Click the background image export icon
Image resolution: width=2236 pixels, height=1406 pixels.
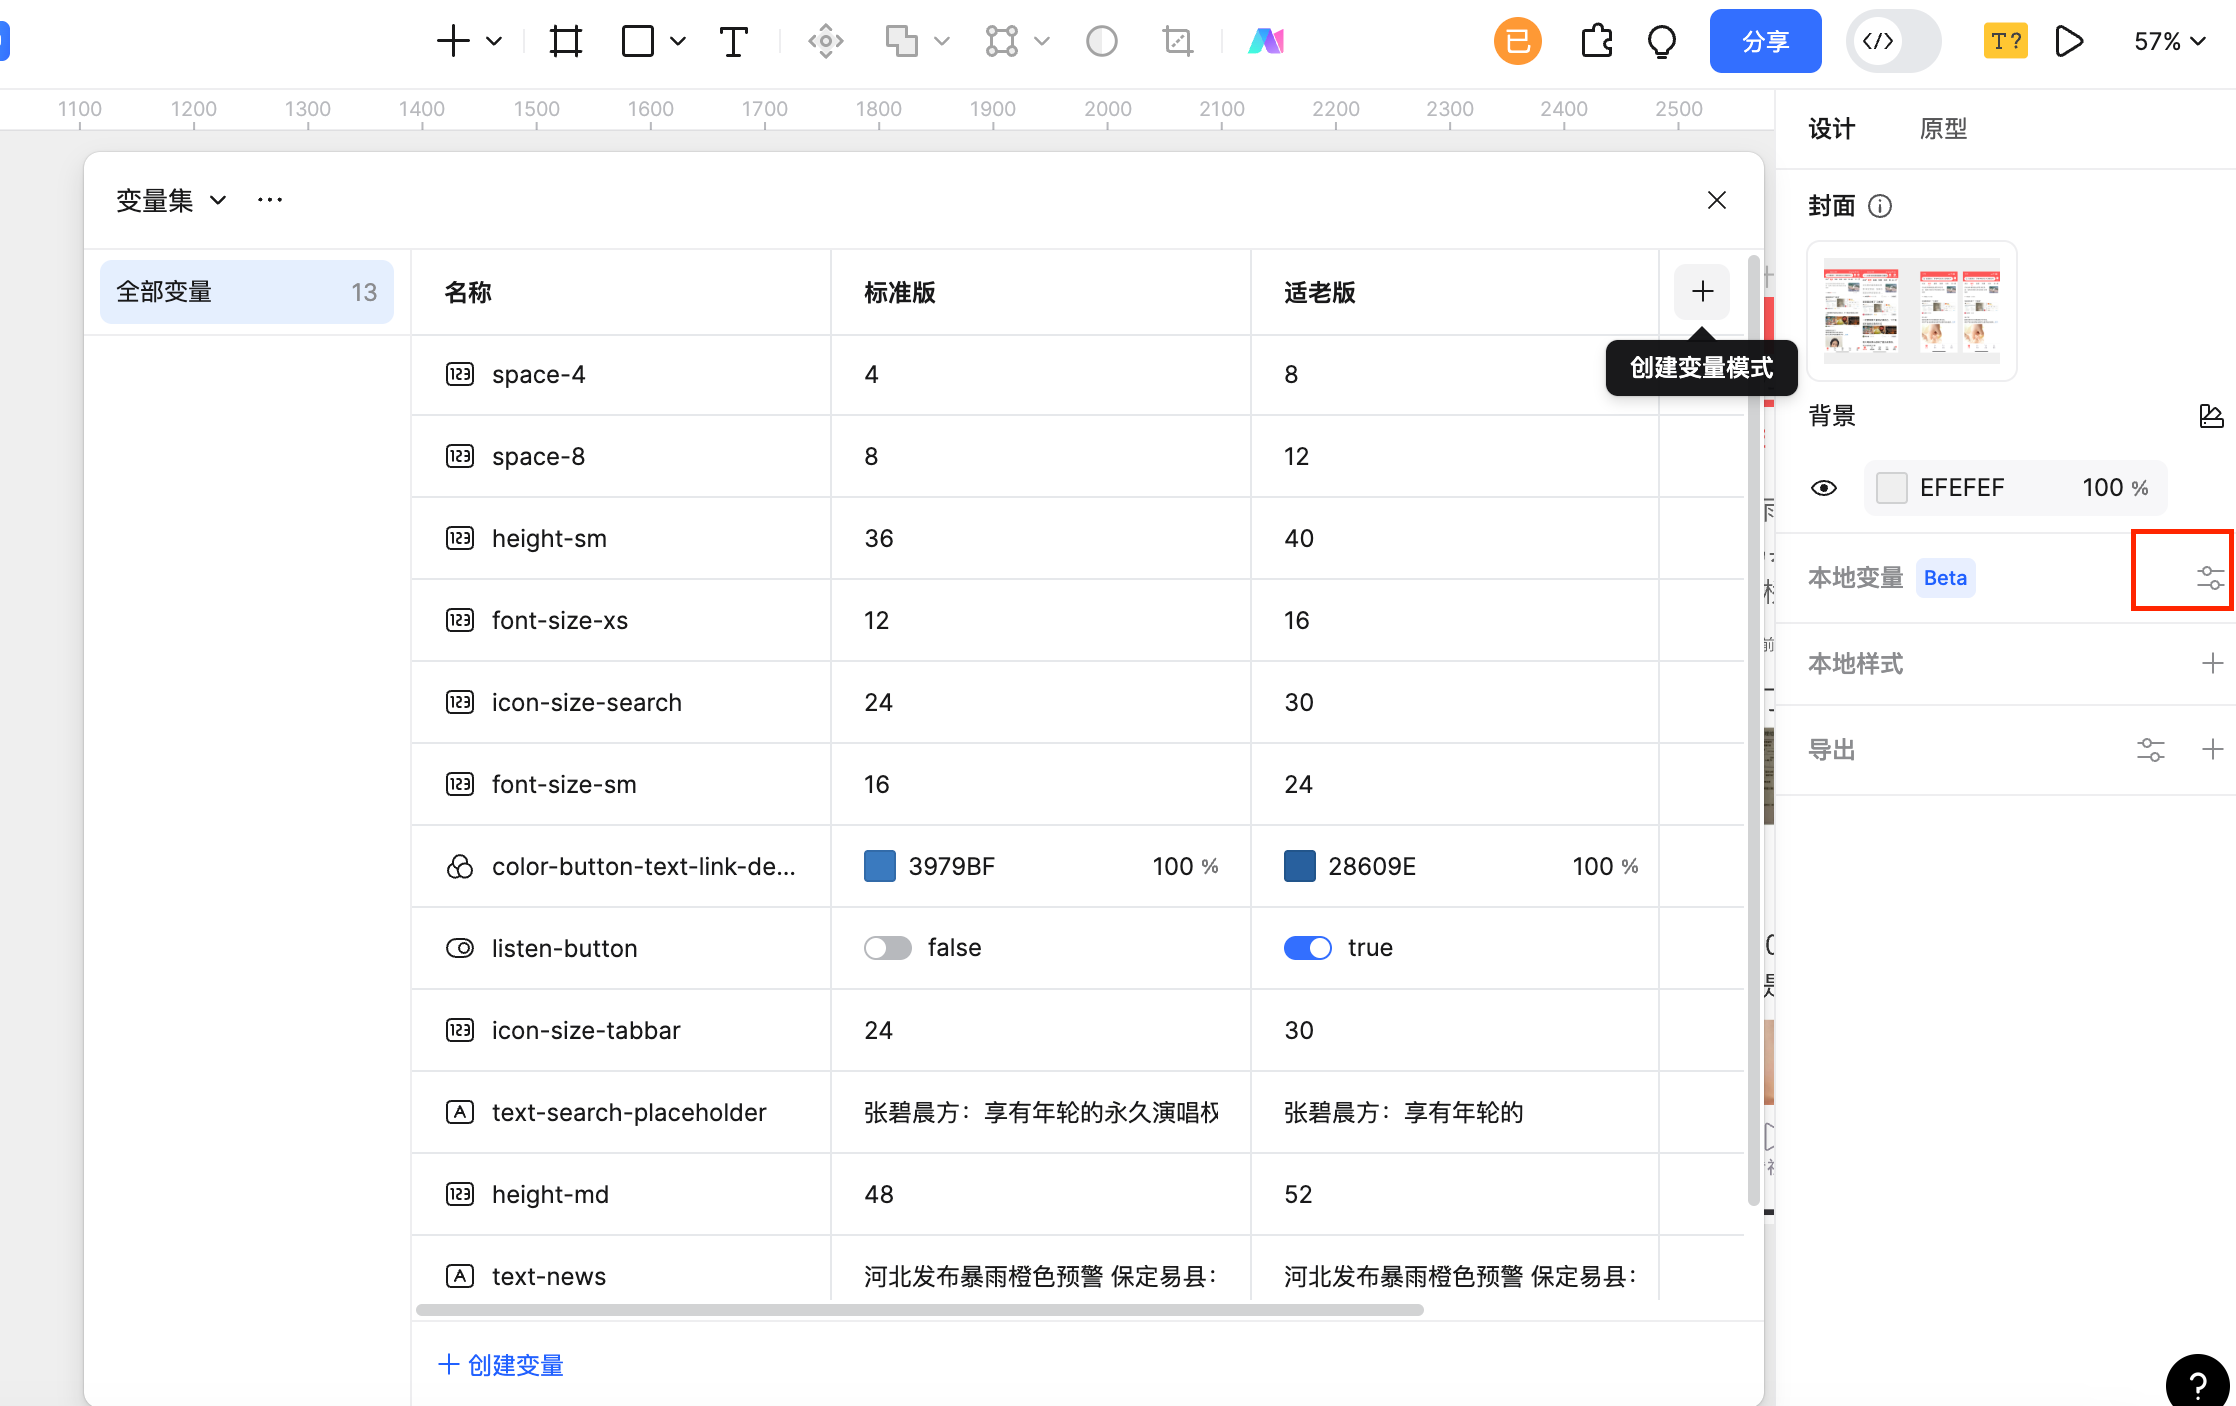tap(2211, 416)
